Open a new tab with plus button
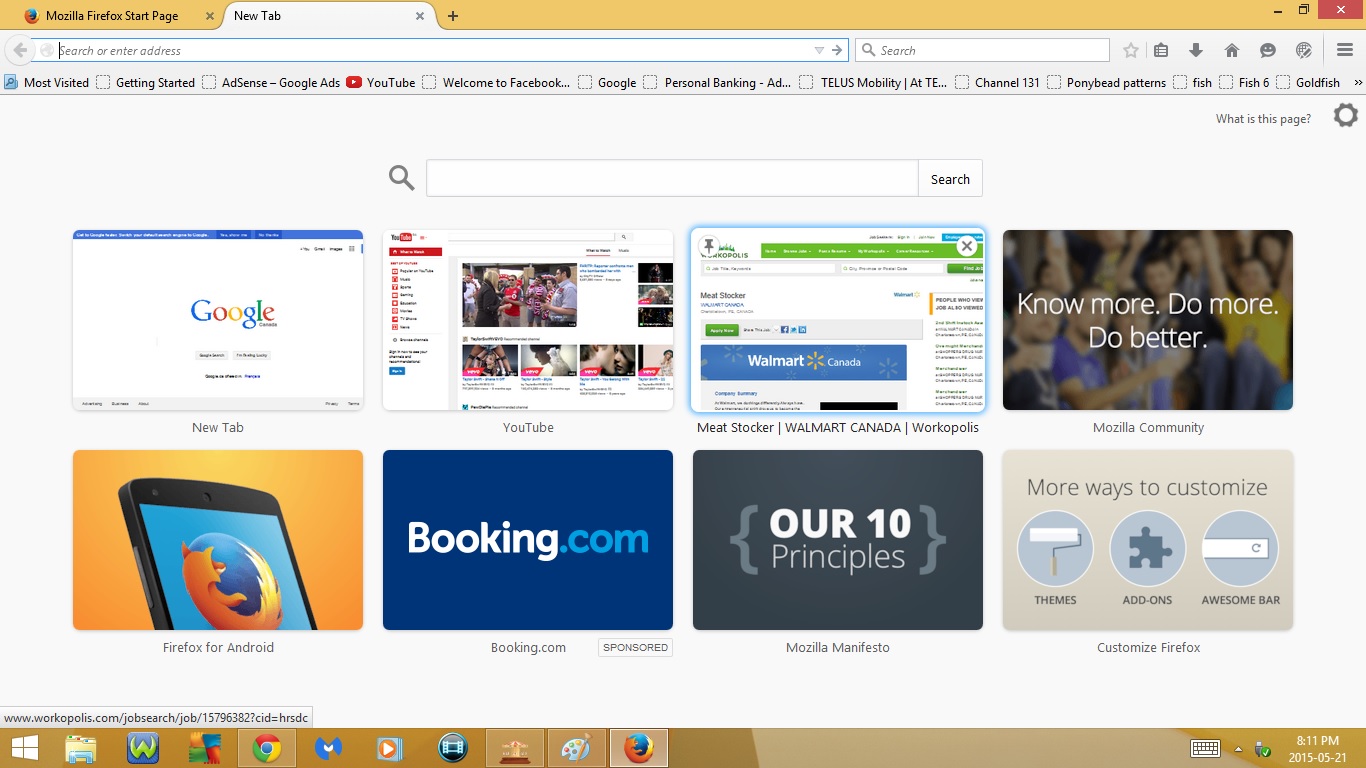The width and height of the screenshot is (1366, 768). point(453,16)
